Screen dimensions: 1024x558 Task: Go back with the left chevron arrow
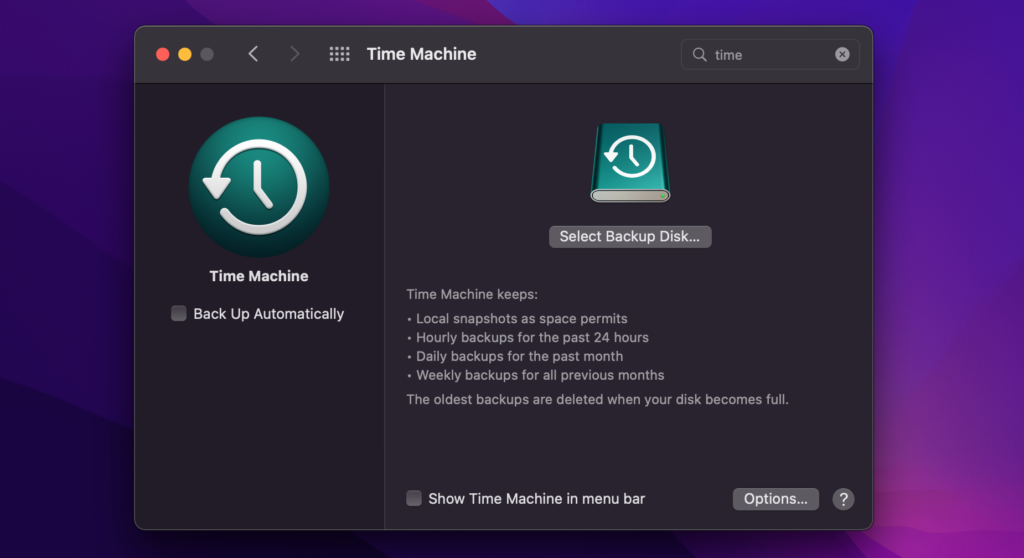pyautogui.click(x=253, y=54)
